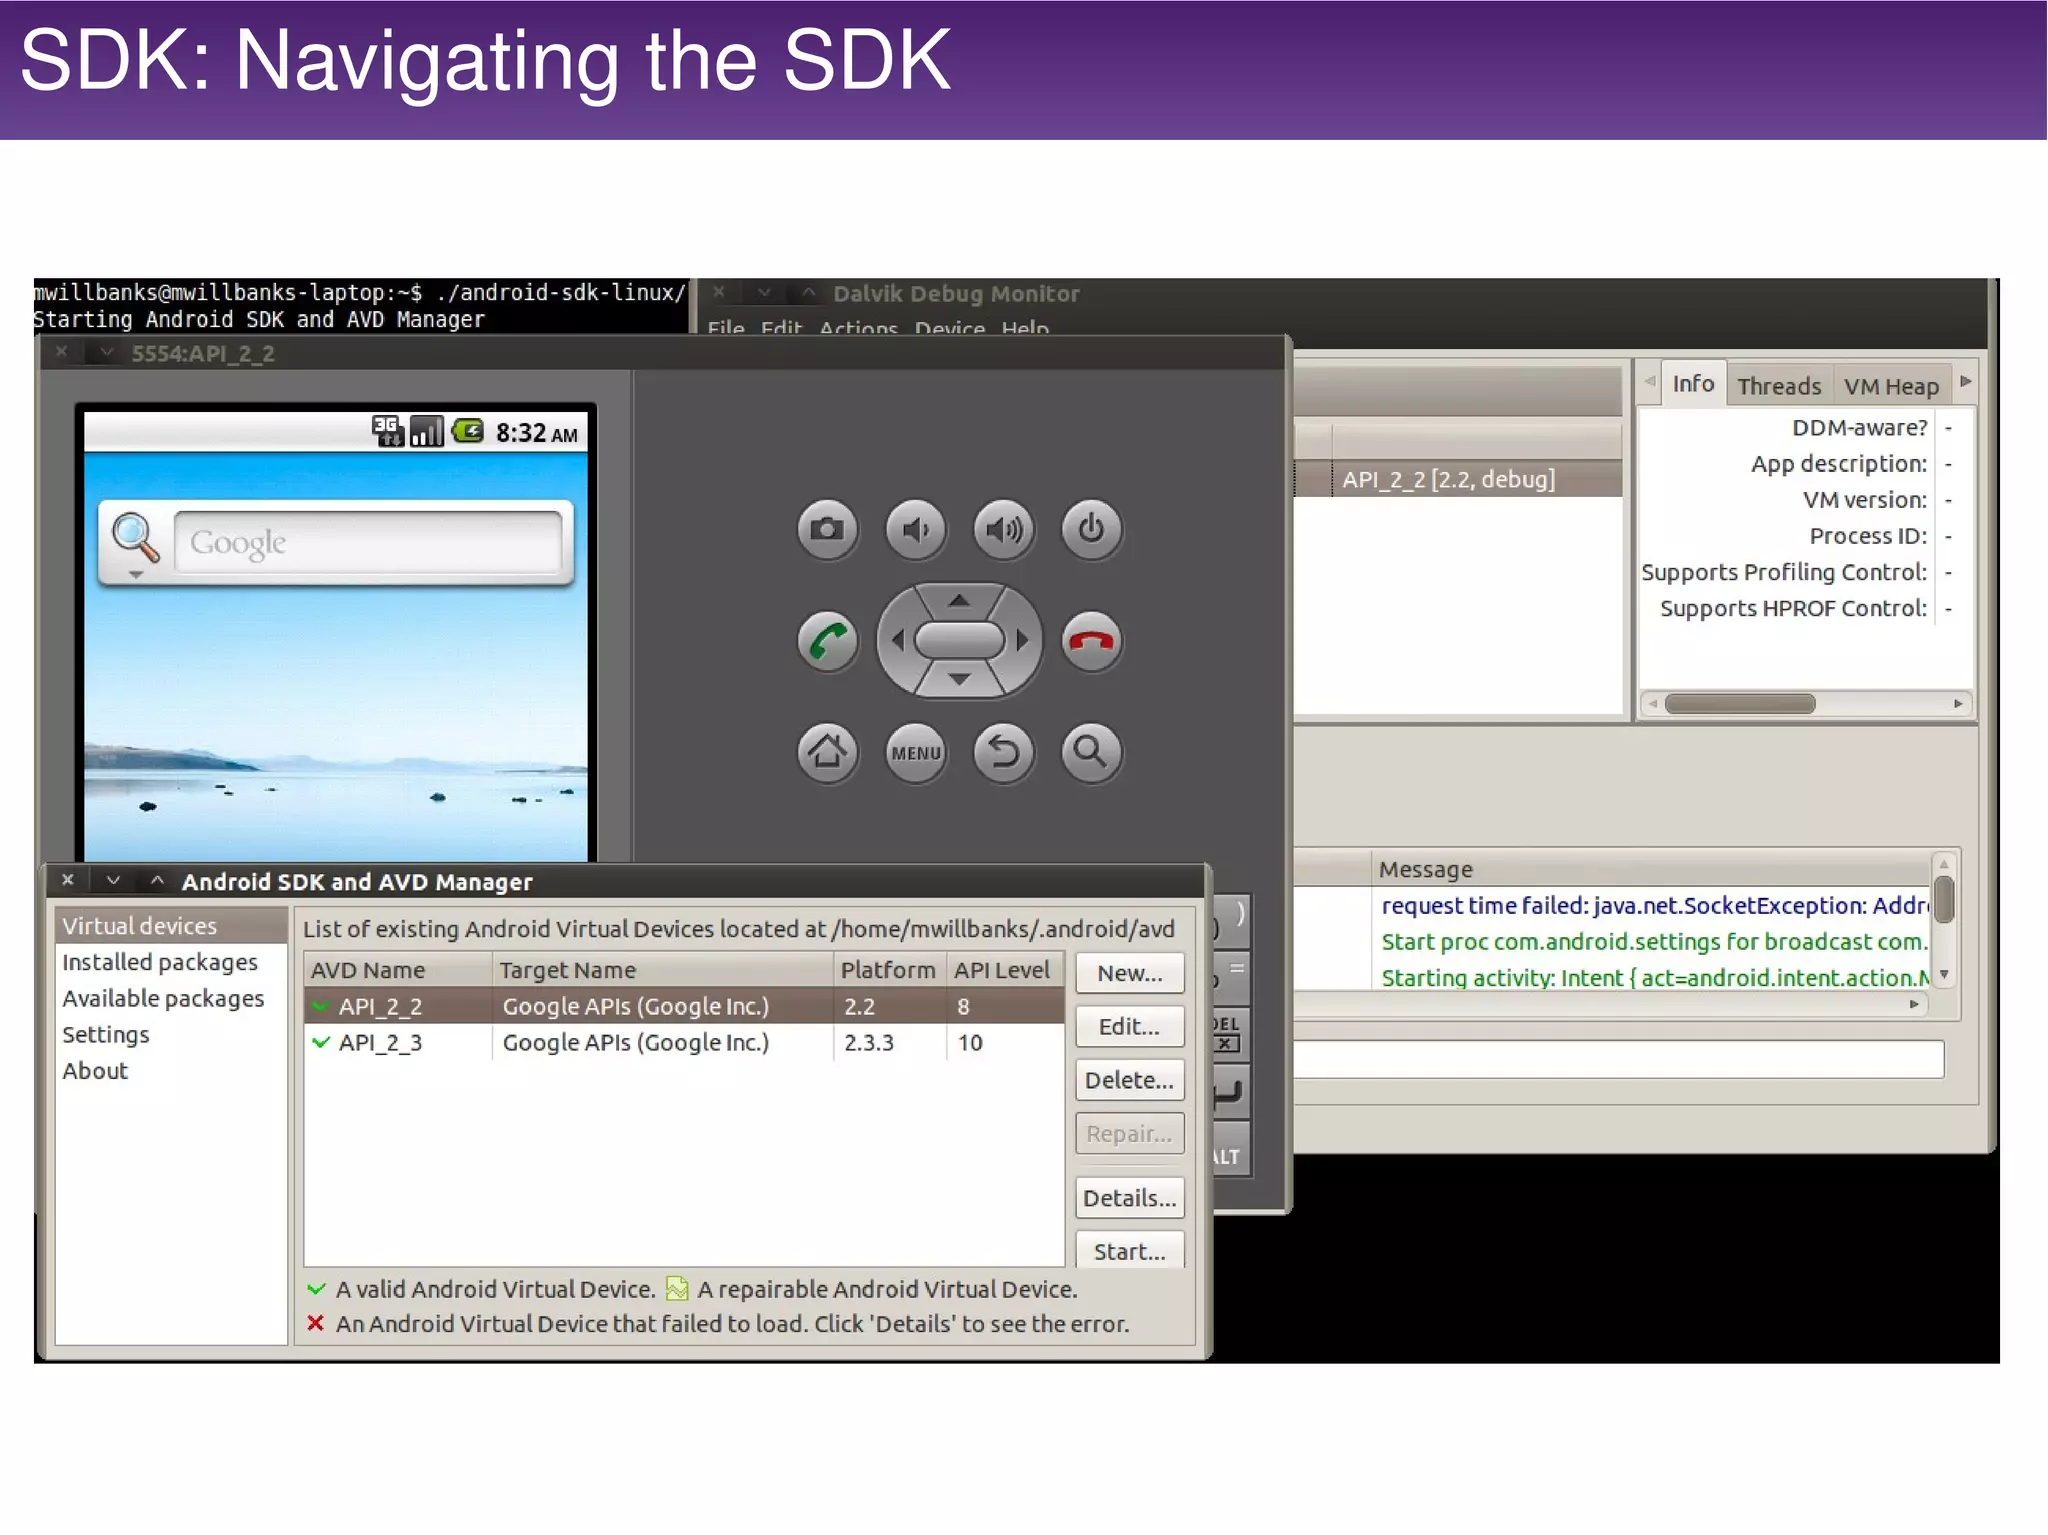Maximize the AVD Manager window with up chevron
Image resolution: width=2048 pixels, height=1535 pixels.
click(x=157, y=880)
